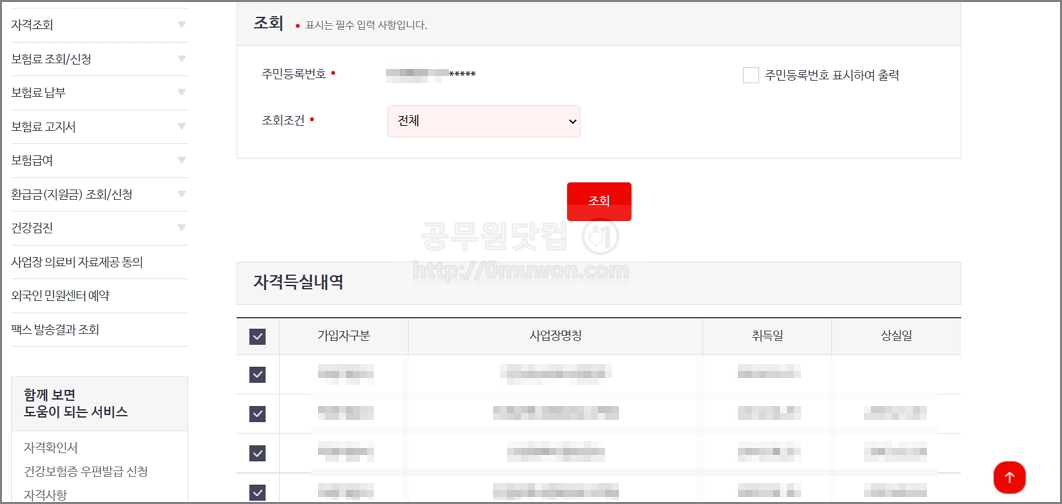Uncheck the third table row checkbox

(x=257, y=453)
